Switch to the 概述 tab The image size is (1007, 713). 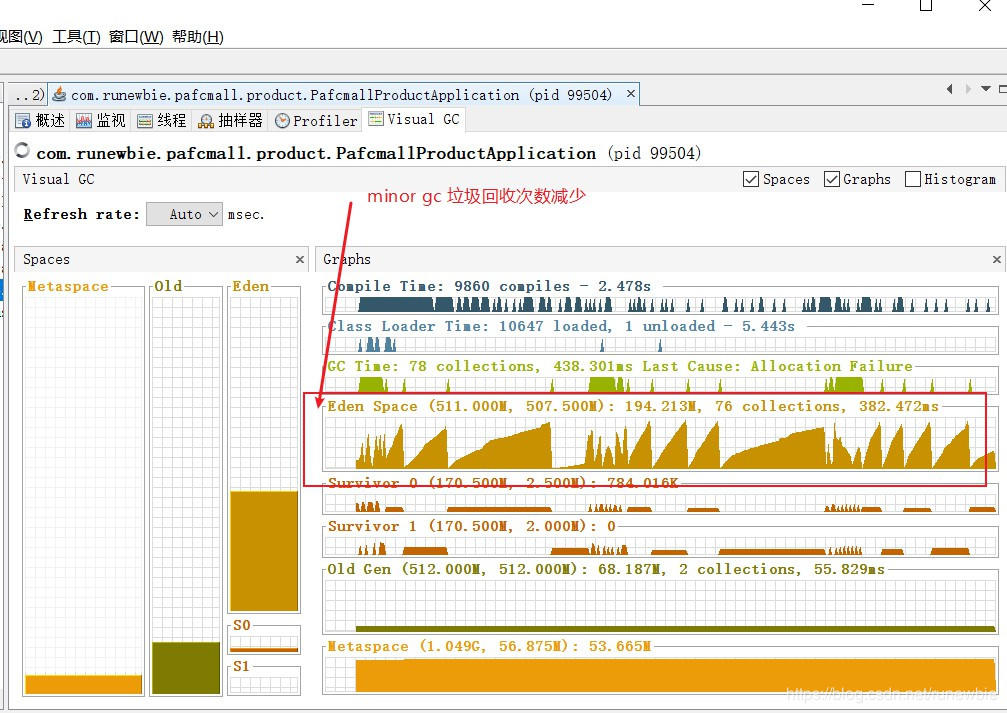coord(40,120)
